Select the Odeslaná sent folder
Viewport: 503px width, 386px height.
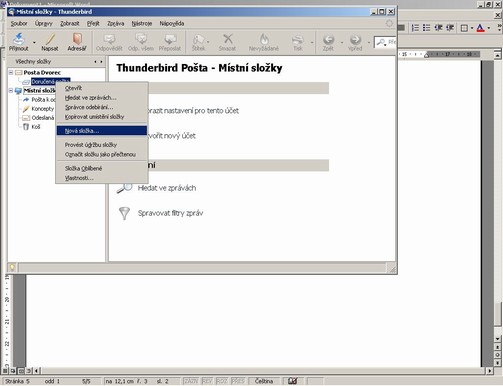click(43, 118)
